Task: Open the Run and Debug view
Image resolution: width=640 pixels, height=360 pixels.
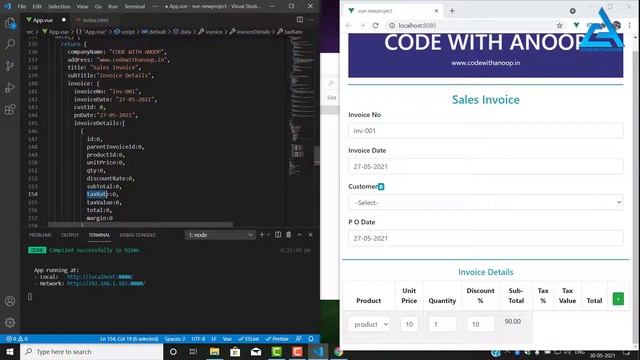Action: pos(10,87)
